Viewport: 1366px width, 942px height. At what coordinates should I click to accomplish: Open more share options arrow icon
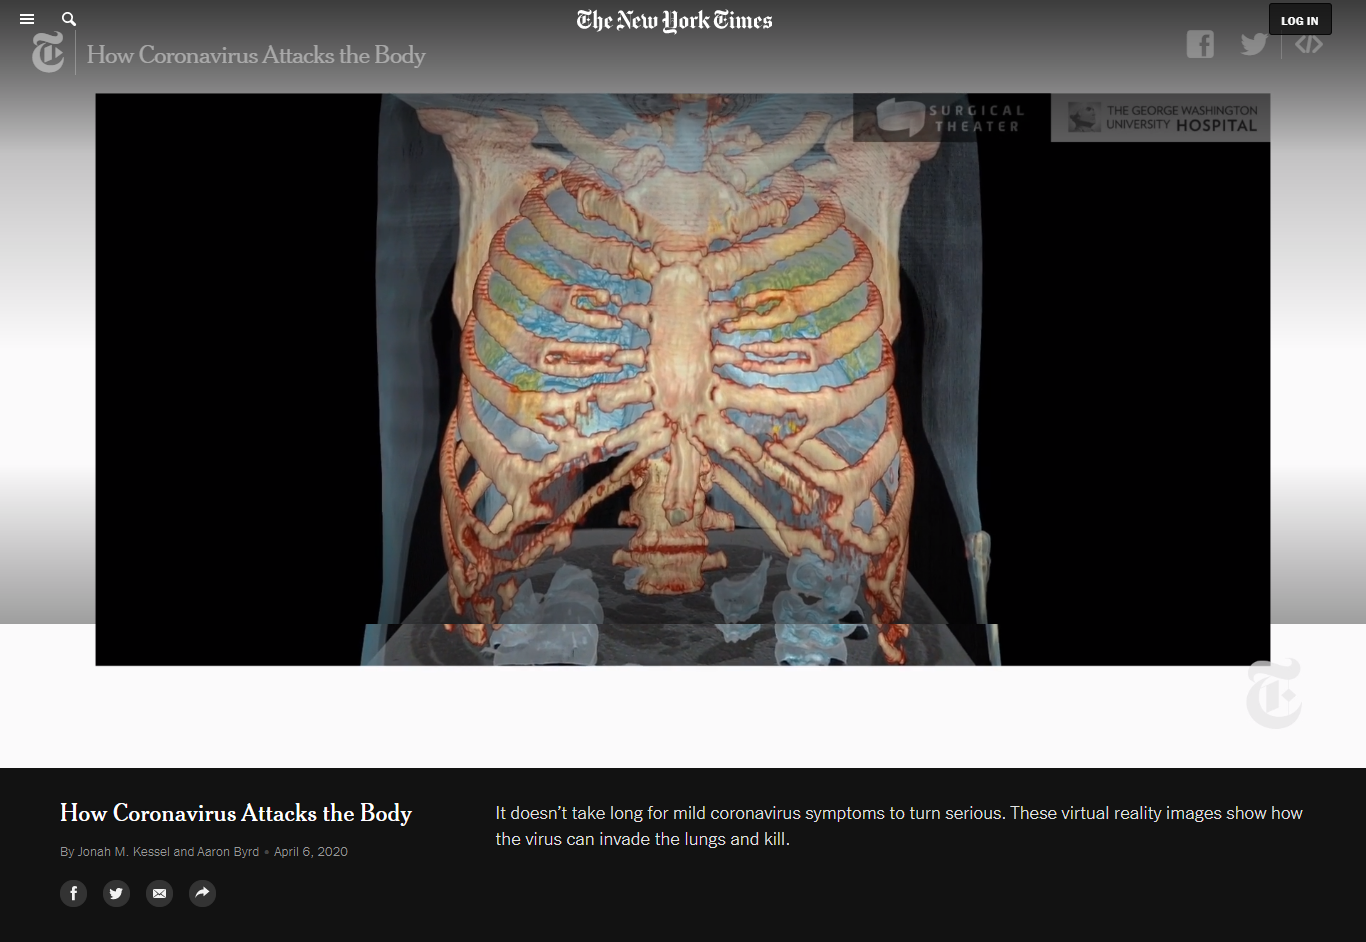[x=202, y=893]
